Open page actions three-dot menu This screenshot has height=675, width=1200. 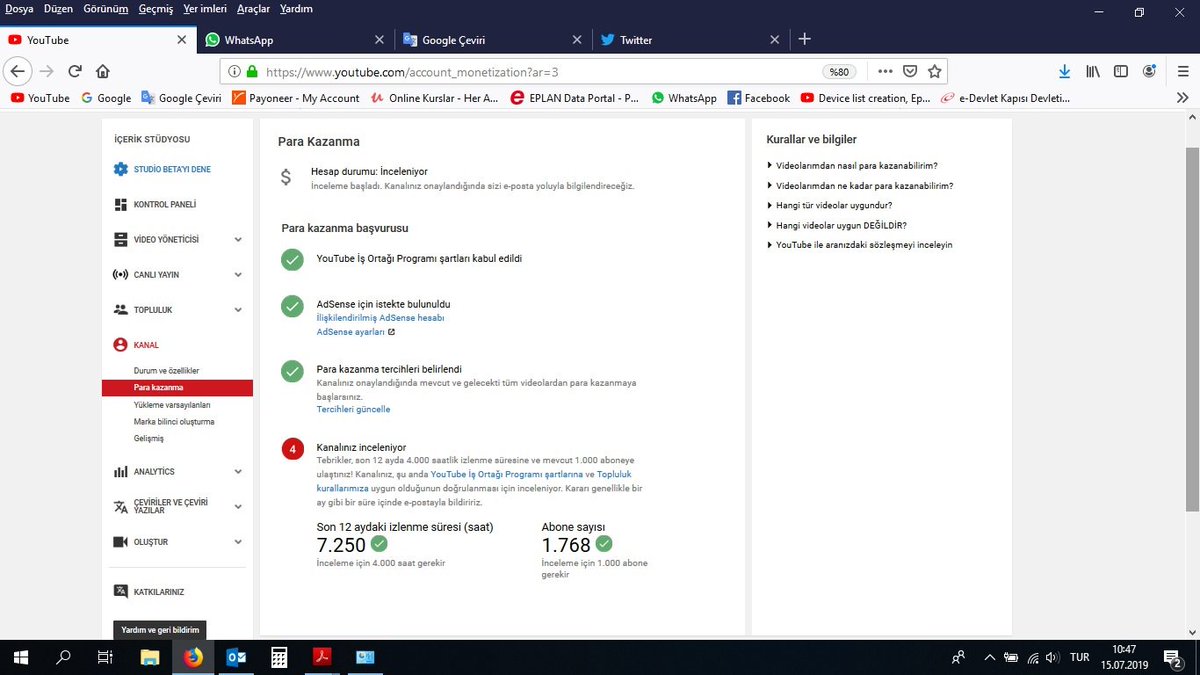[x=886, y=71]
